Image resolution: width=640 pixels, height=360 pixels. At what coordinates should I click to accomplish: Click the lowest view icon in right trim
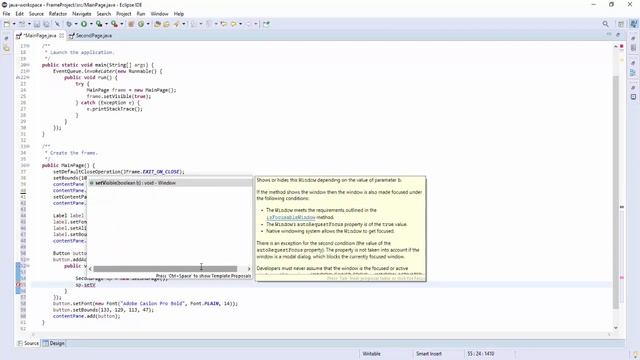coord(633,97)
